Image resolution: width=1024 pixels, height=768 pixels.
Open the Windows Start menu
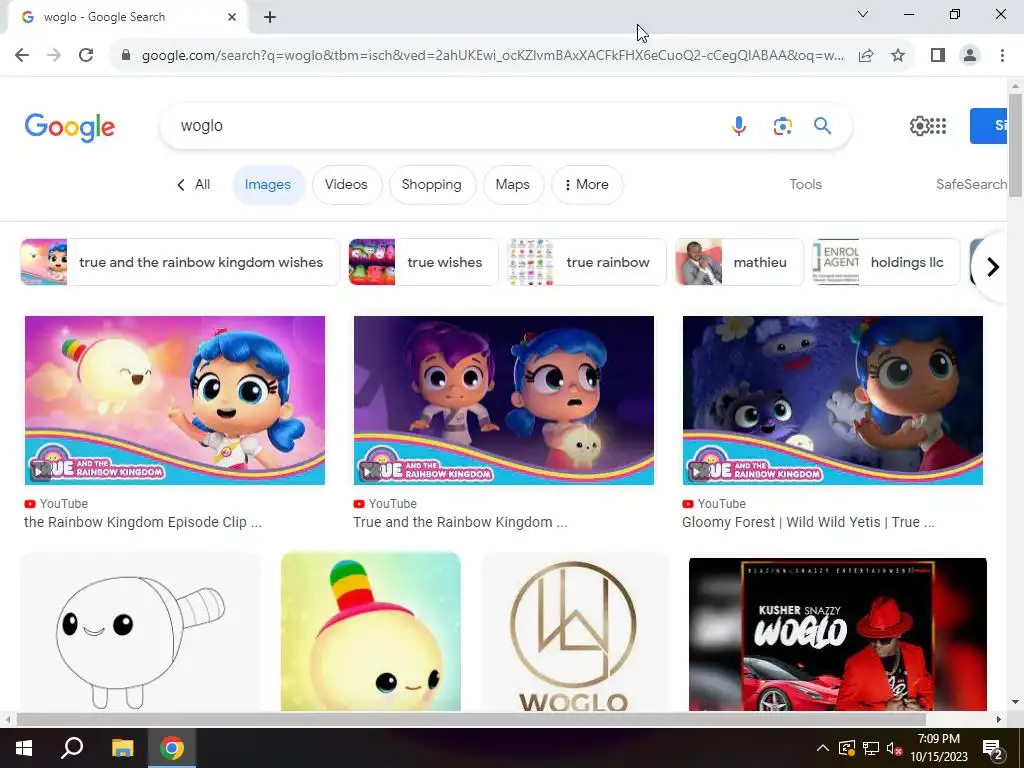(x=24, y=748)
